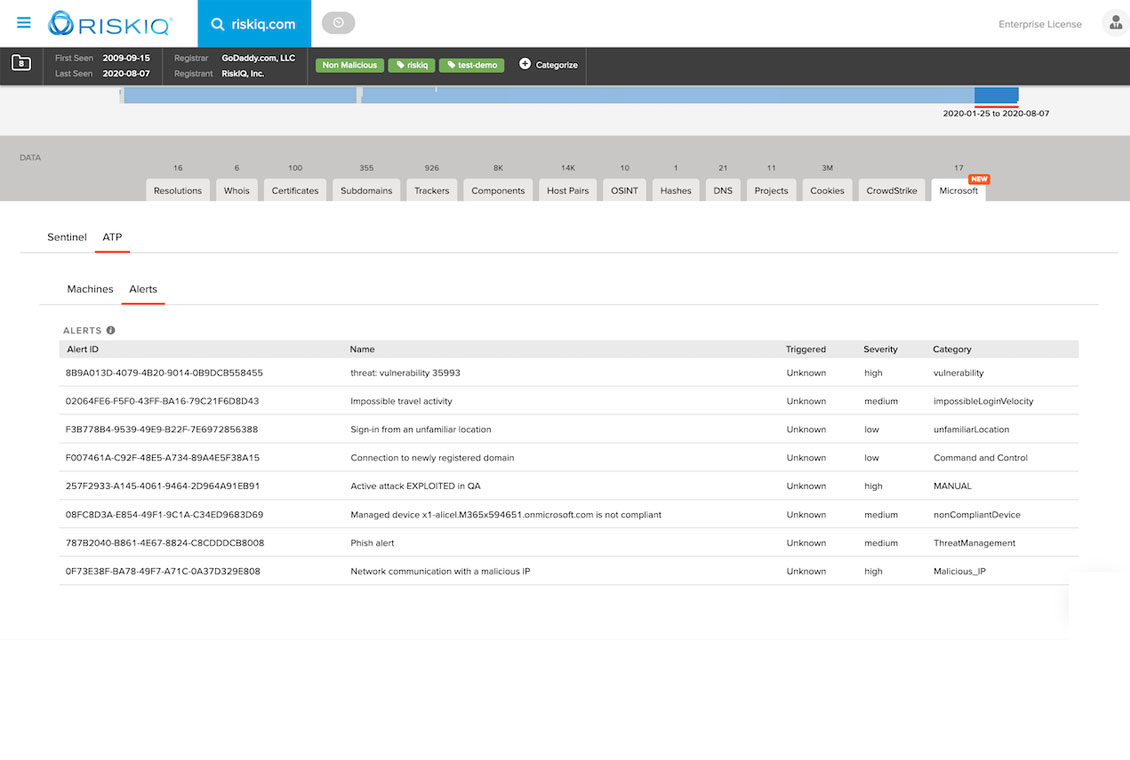Screen dimensions: 1130x760
Task: Click alert ID 8B9A013D-4079-4B20-9014-0B9DCB558455
Action: tap(164, 373)
